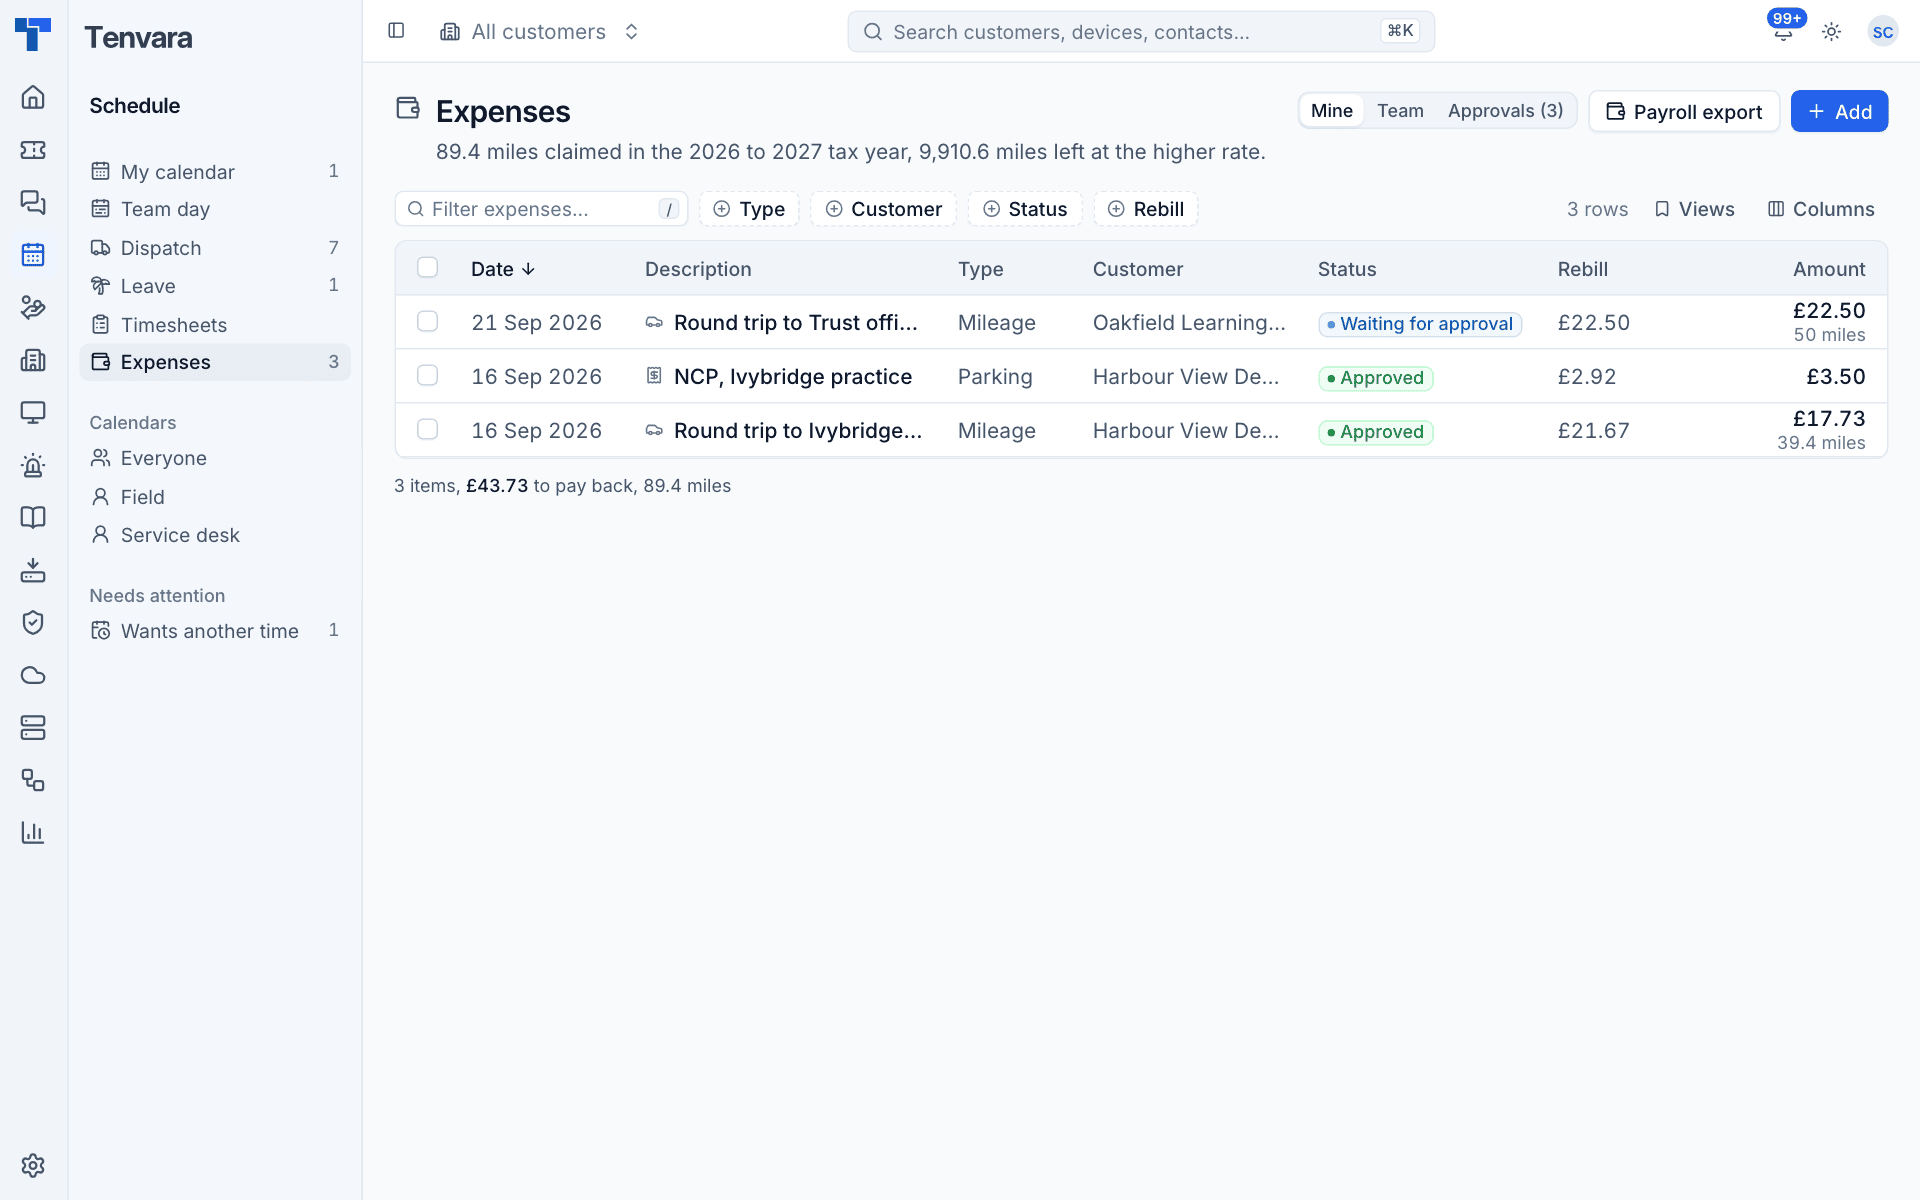
Task: Open the handshake icon in left rail
Action: 33,307
